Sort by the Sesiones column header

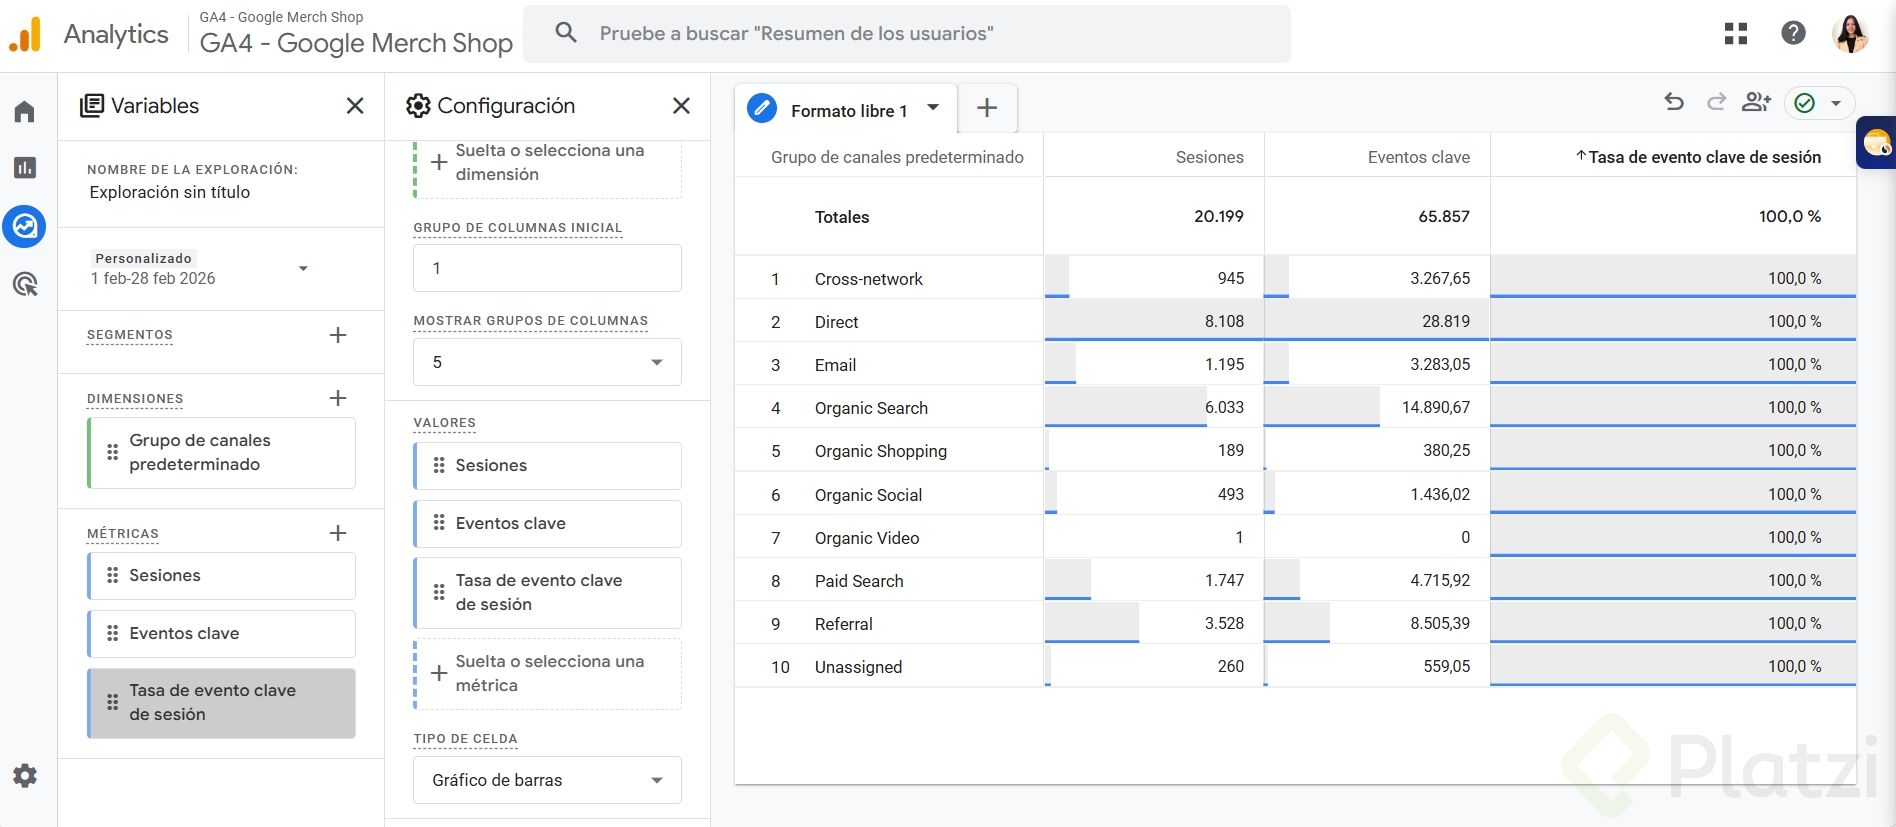point(1209,157)
